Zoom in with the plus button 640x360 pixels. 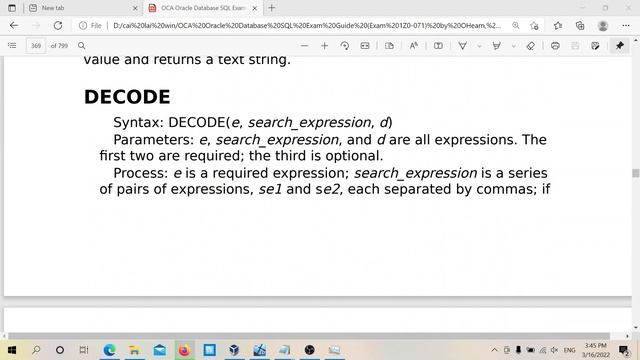324,46
